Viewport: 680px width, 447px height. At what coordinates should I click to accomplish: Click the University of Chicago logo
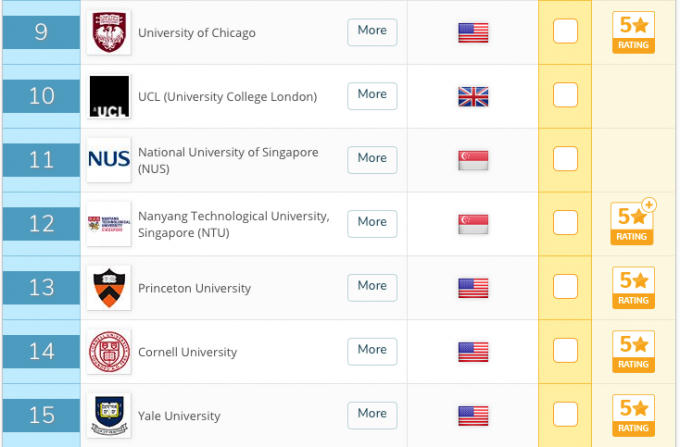coord(108,33)
